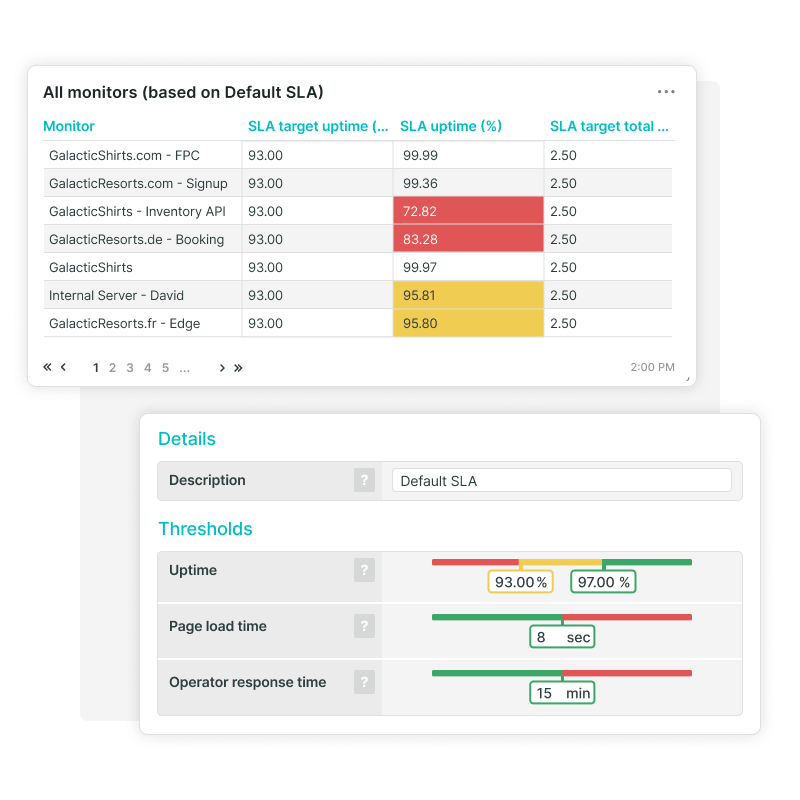
Task: Go to next page with single-right arrow
Action: click(x=222, y=368)
